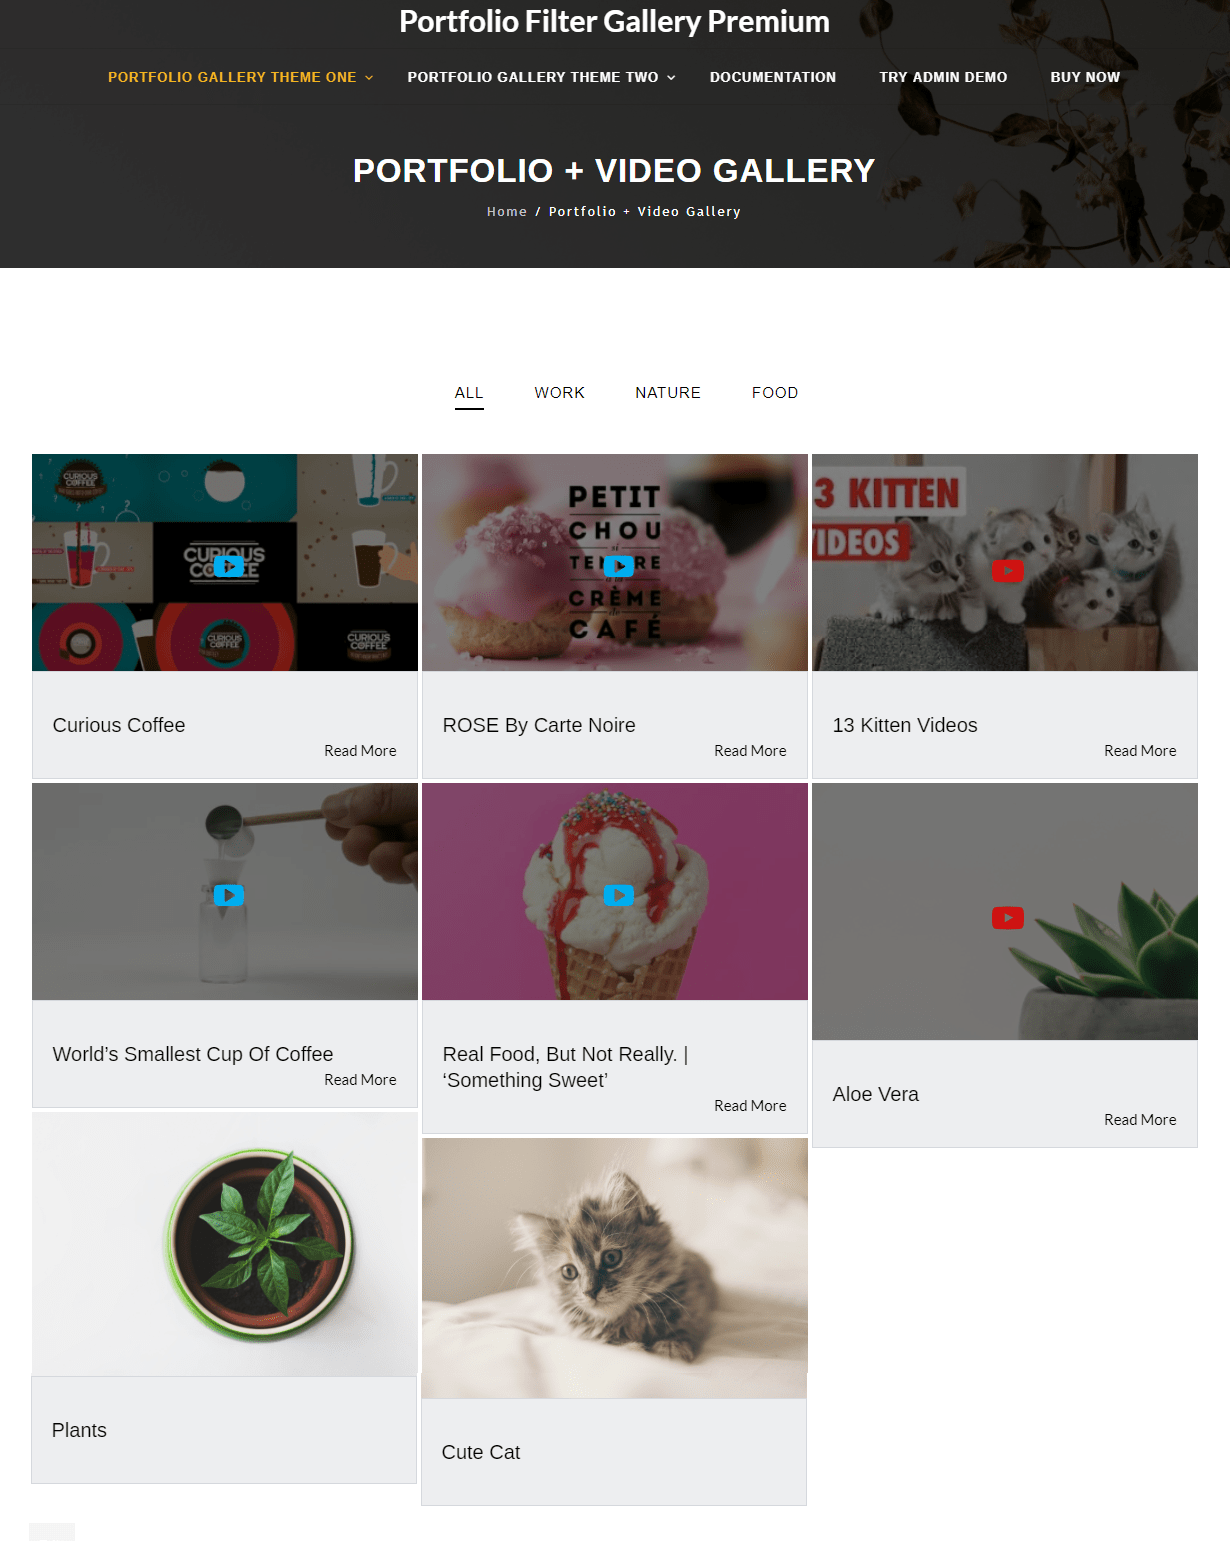Read More about 13 Kitten Videos
This screenshot has height=1562, width=1230.
coord(1140,751)
